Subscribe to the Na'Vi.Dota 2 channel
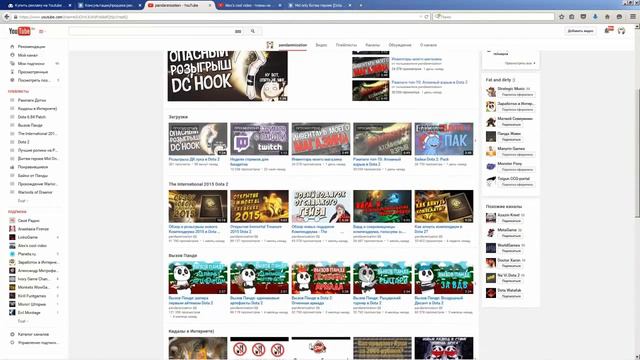This screenshot has width=640, height=360. point(511,281)
